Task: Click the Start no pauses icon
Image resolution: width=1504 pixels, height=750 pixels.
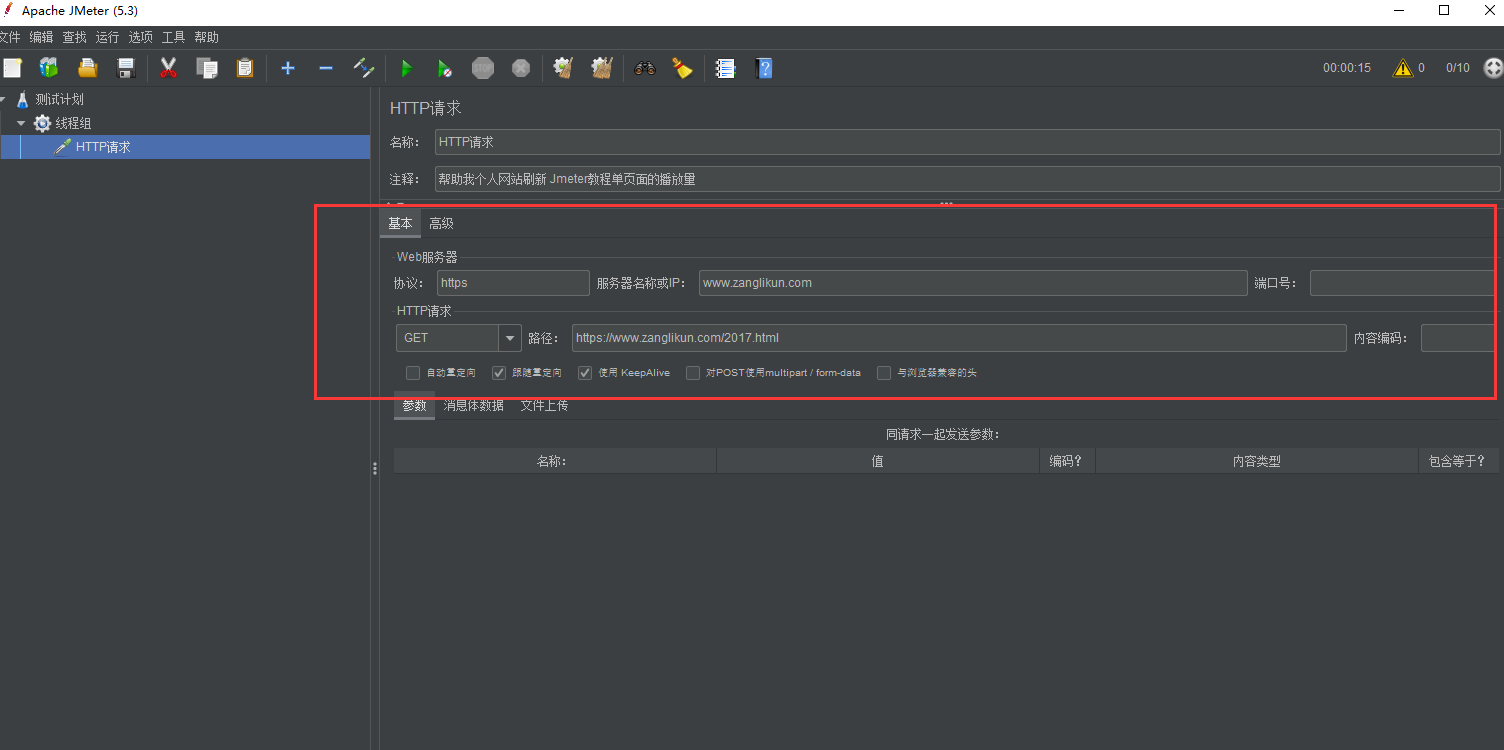Action: click(x=444, y=68)
